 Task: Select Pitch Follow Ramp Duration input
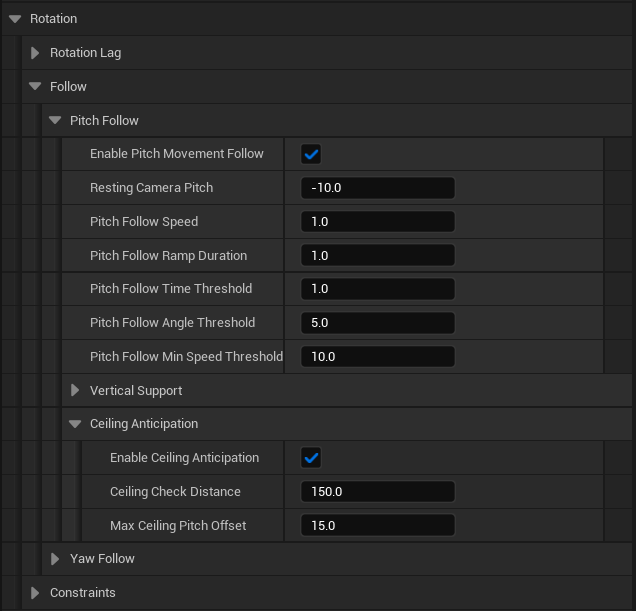click(x=377, y=256)
